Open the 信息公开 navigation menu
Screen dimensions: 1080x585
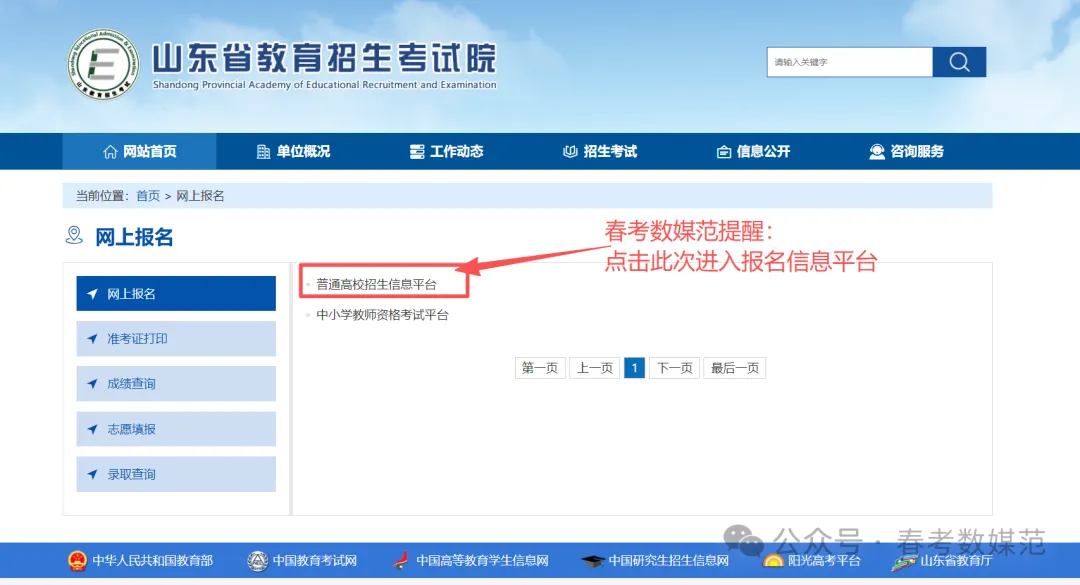pyautogui.click(x=753, y=152)
